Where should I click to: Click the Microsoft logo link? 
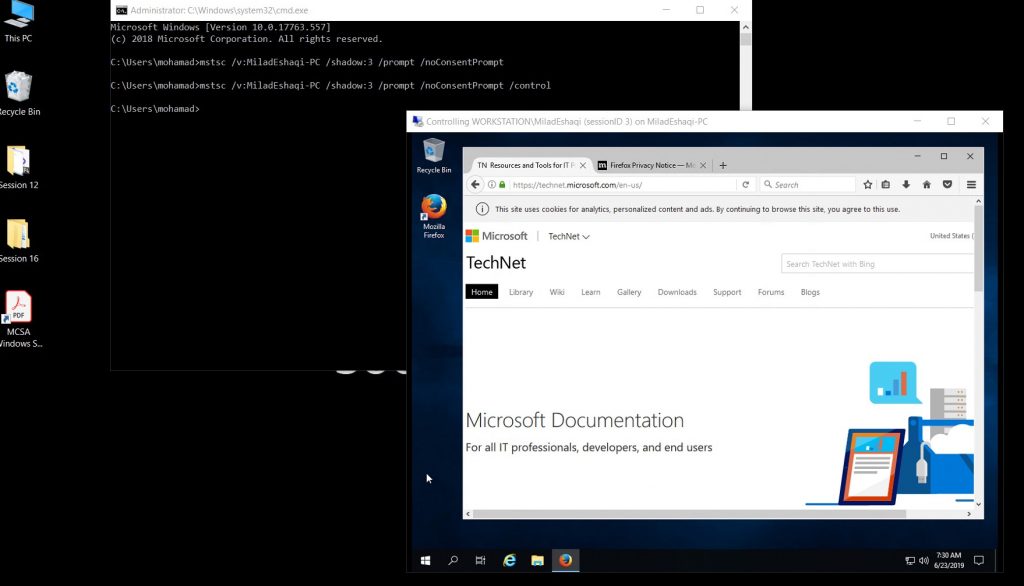point(496,236)
